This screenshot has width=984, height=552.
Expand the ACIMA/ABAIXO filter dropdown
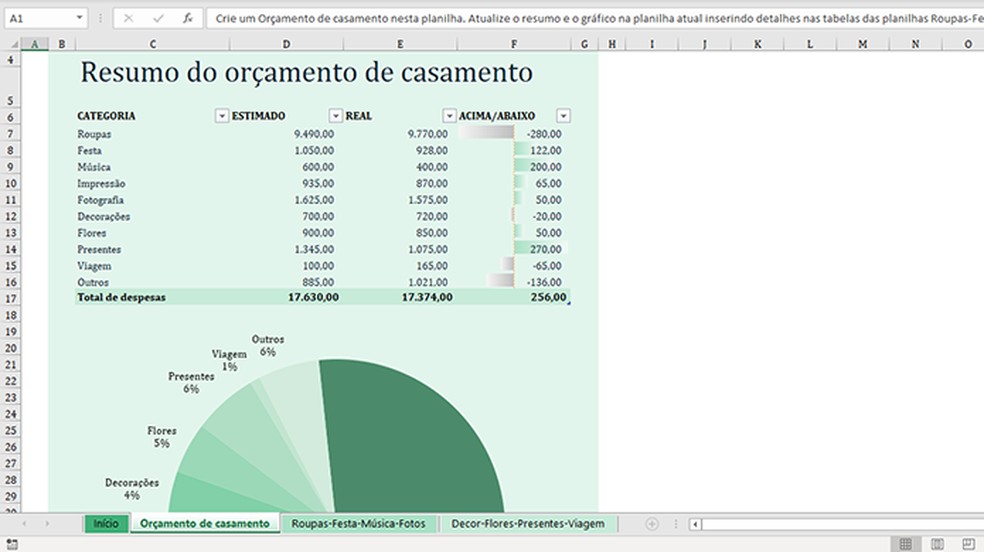click(x=564, y=116)
